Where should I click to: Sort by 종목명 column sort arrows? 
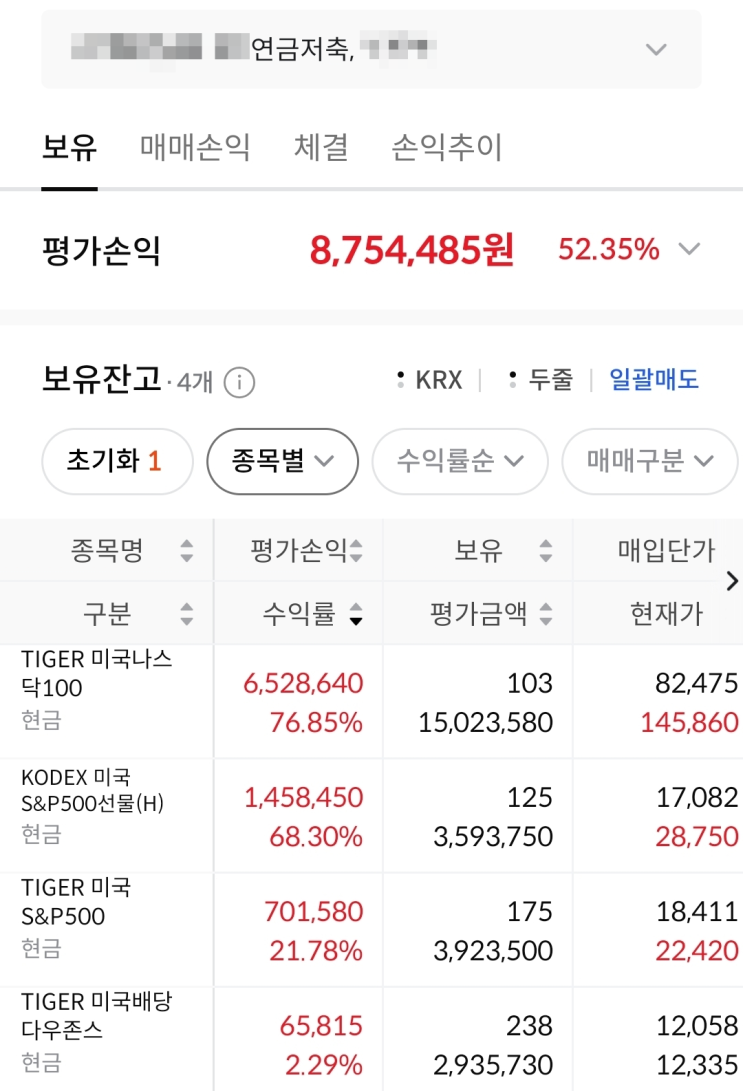tap(186, 550)
